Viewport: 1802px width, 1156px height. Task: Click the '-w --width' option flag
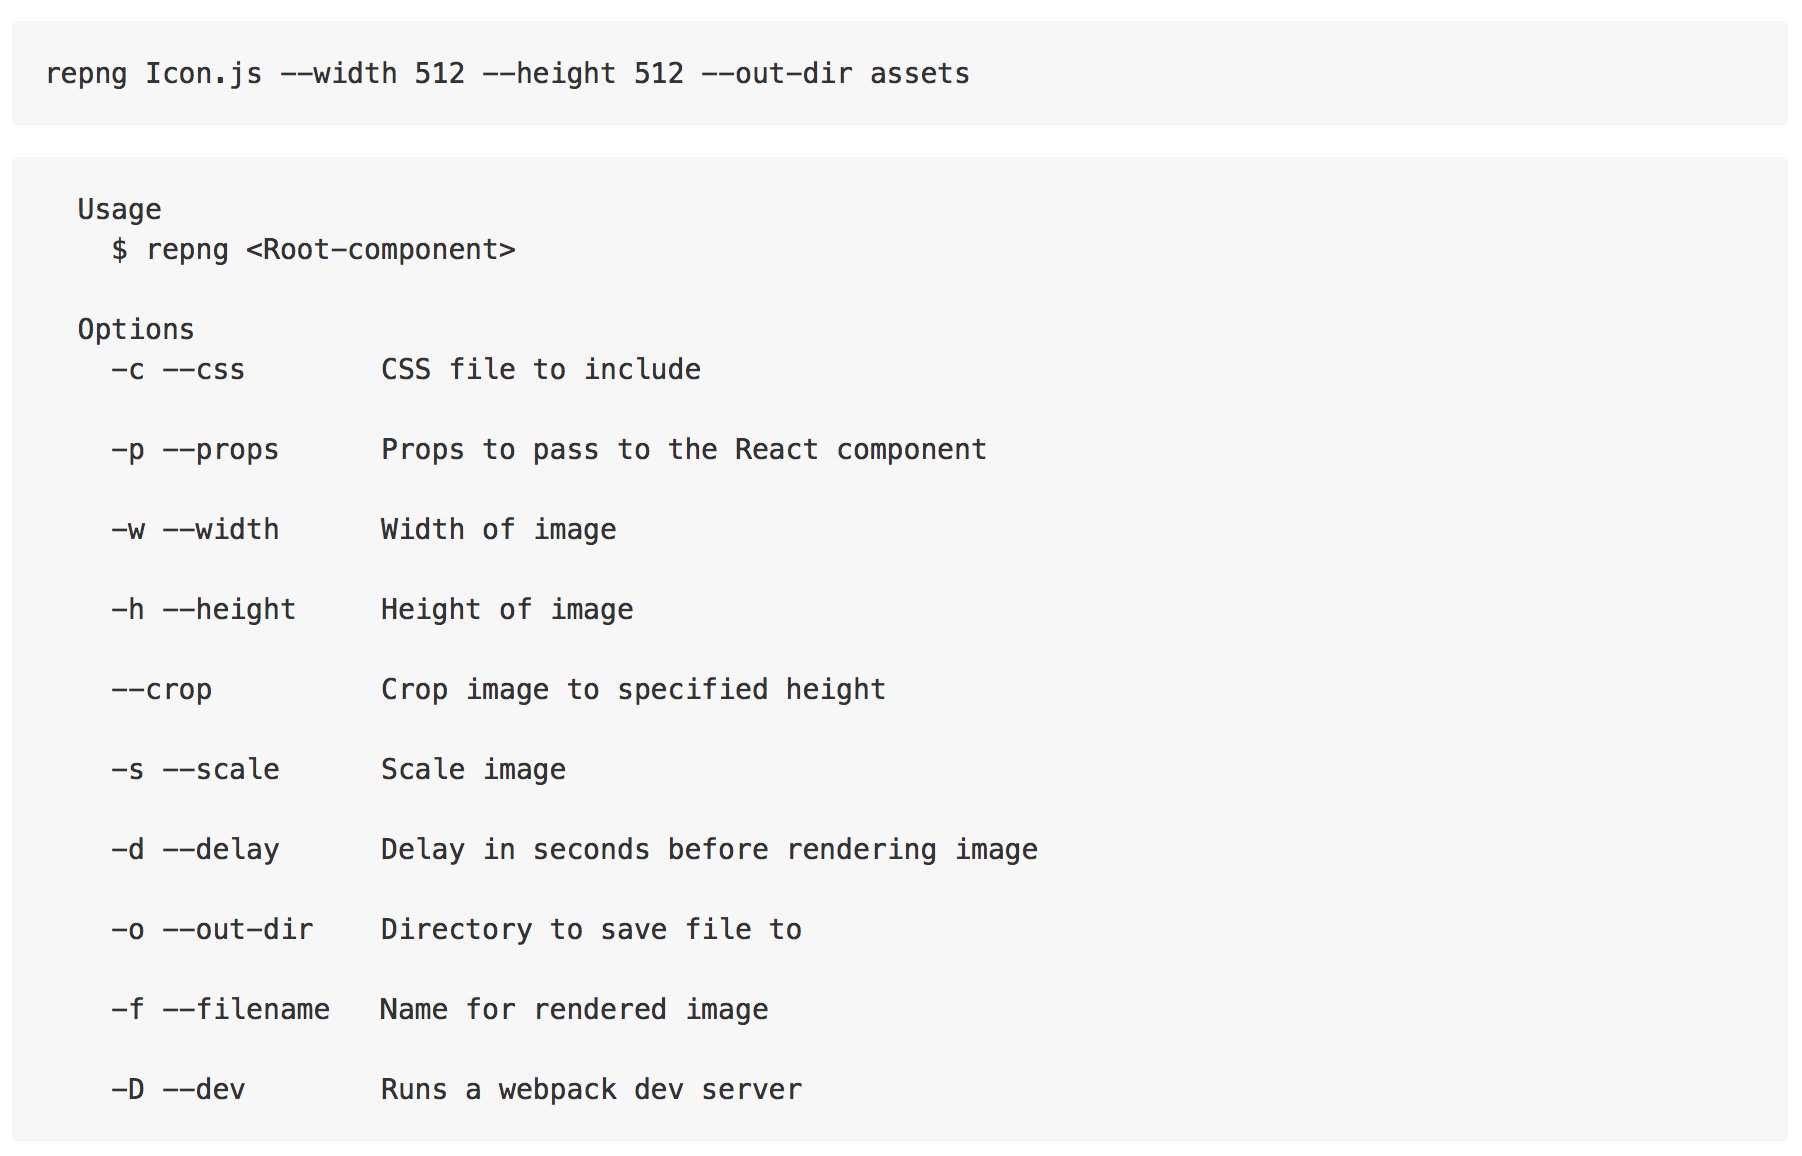pyautogui.click(x=195, y=529)
